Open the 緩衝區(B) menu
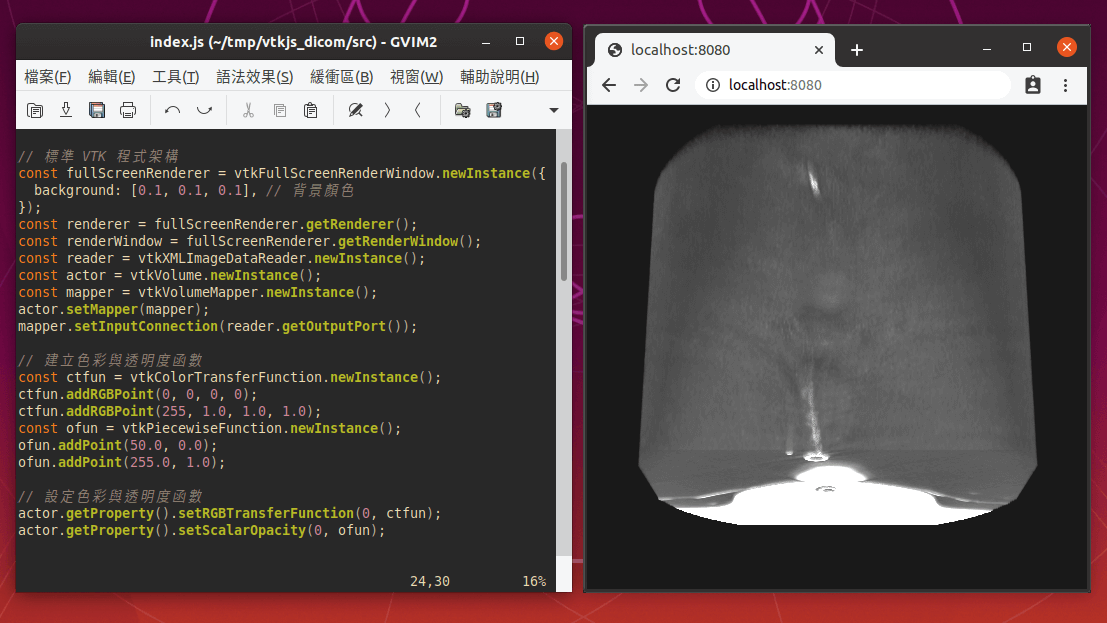The image size is (1107, 623). click(x=341, y=77)
